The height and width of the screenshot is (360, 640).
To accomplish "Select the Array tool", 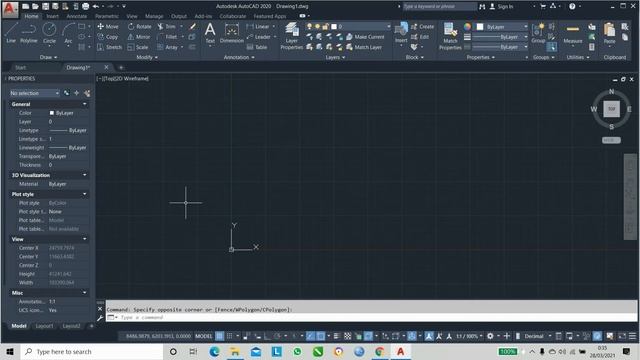I will pos(167,47).
